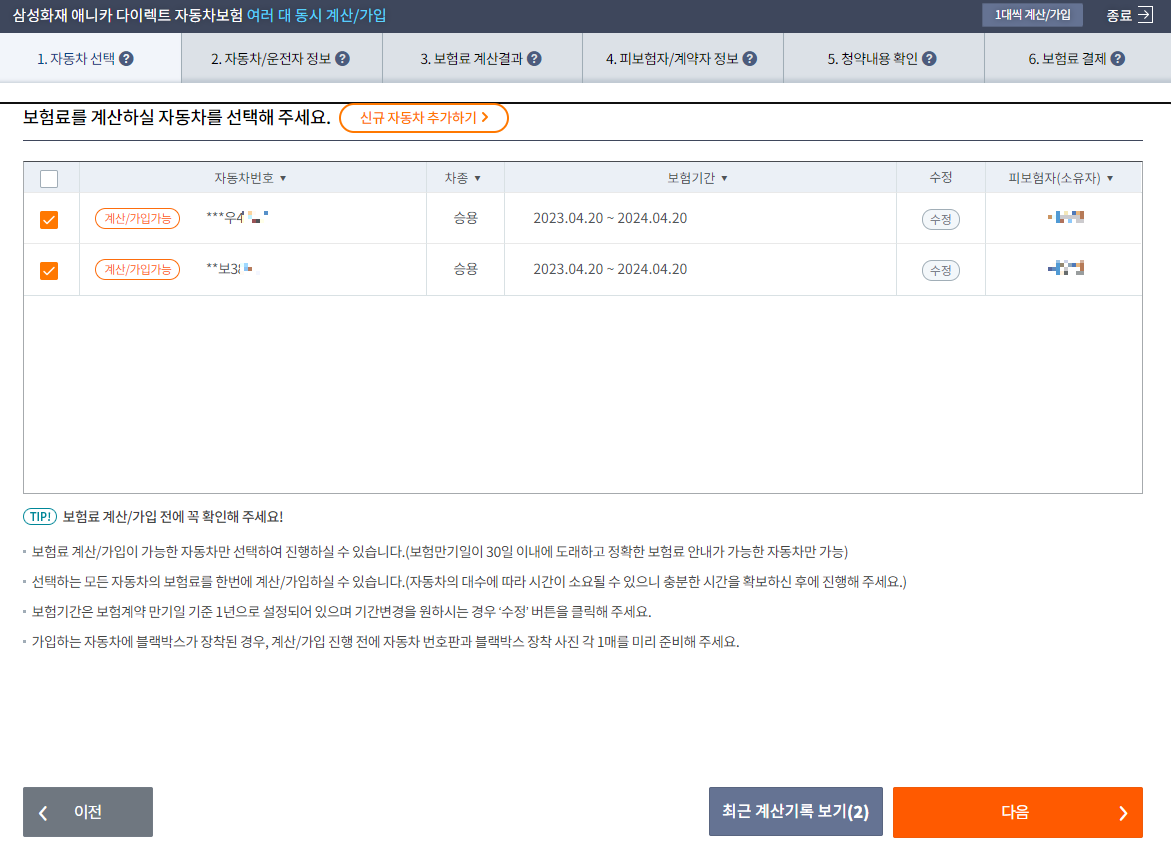The image size is (1171, 851).
Task: Uncheck the **보3 car row checkbox
Action: click(x=49, y=270)
